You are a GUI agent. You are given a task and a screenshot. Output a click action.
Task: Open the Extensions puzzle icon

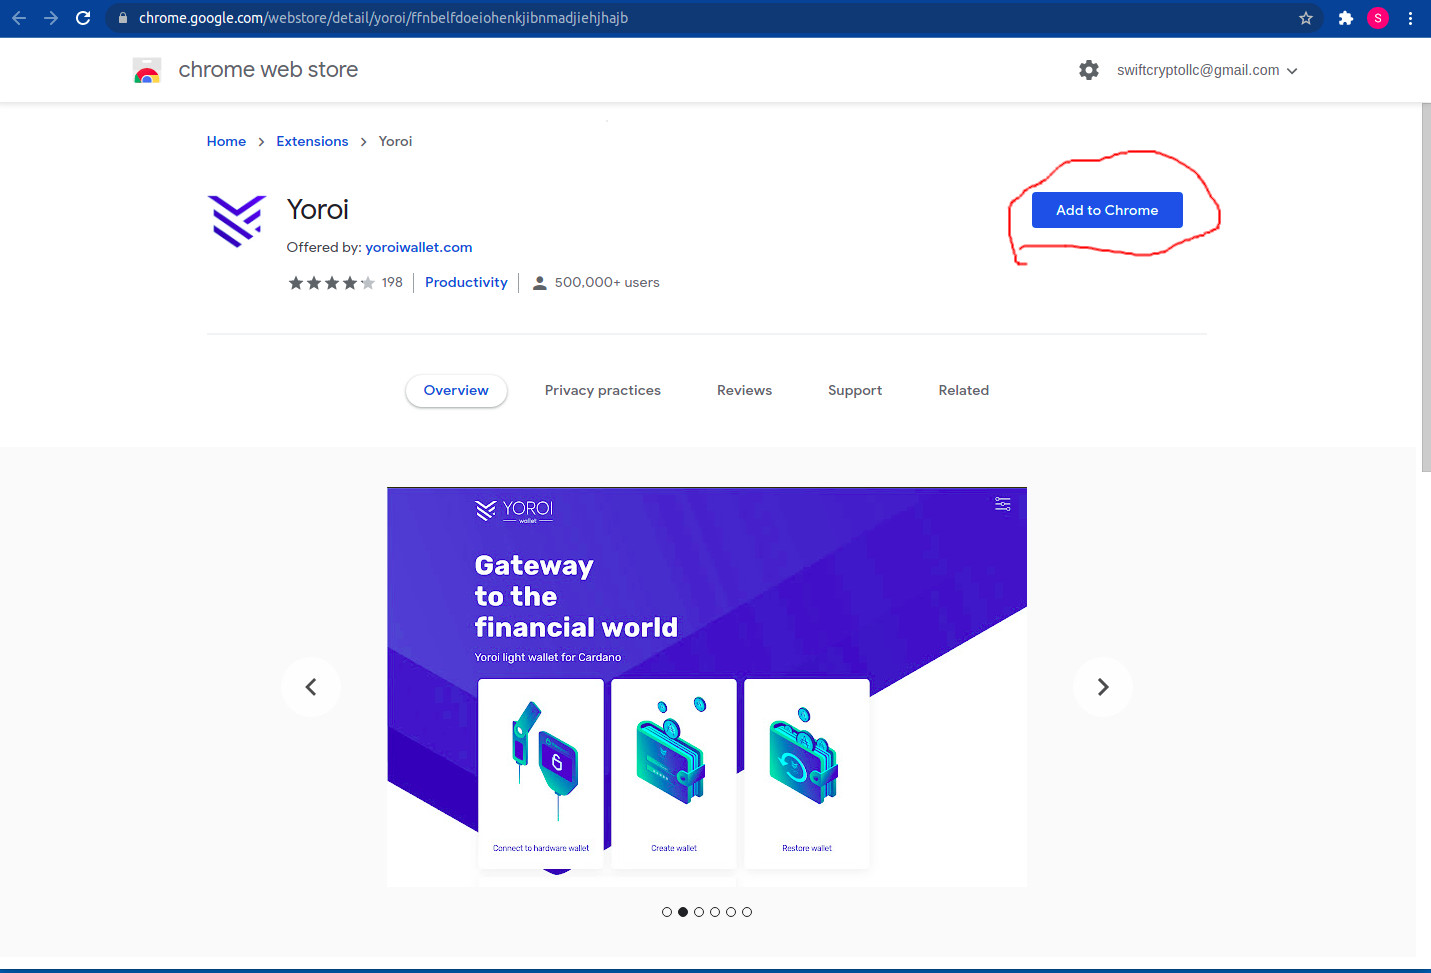[1346, 18]
